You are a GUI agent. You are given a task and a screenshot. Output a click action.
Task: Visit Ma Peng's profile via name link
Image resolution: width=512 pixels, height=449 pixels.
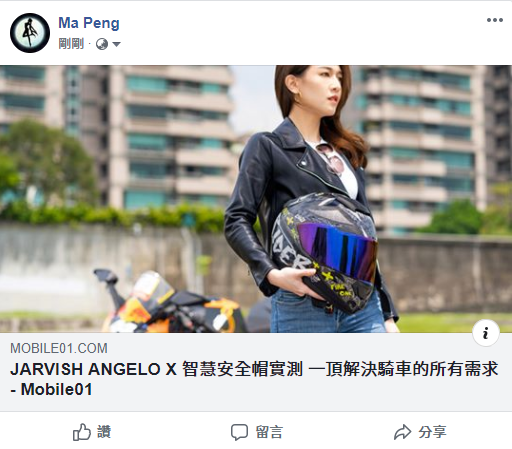(x=89, y=23)
